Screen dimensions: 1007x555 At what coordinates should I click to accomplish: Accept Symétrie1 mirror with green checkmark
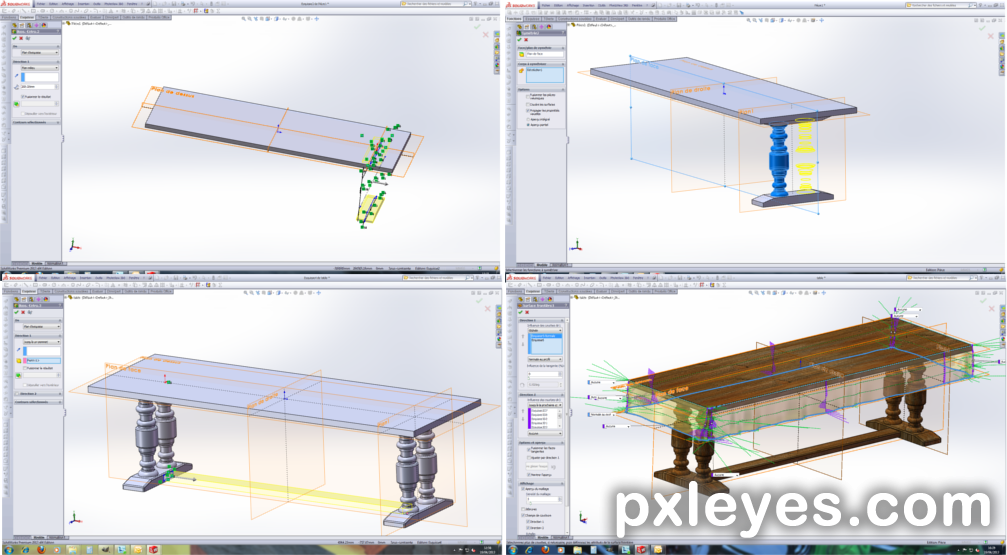pos(520,40)
